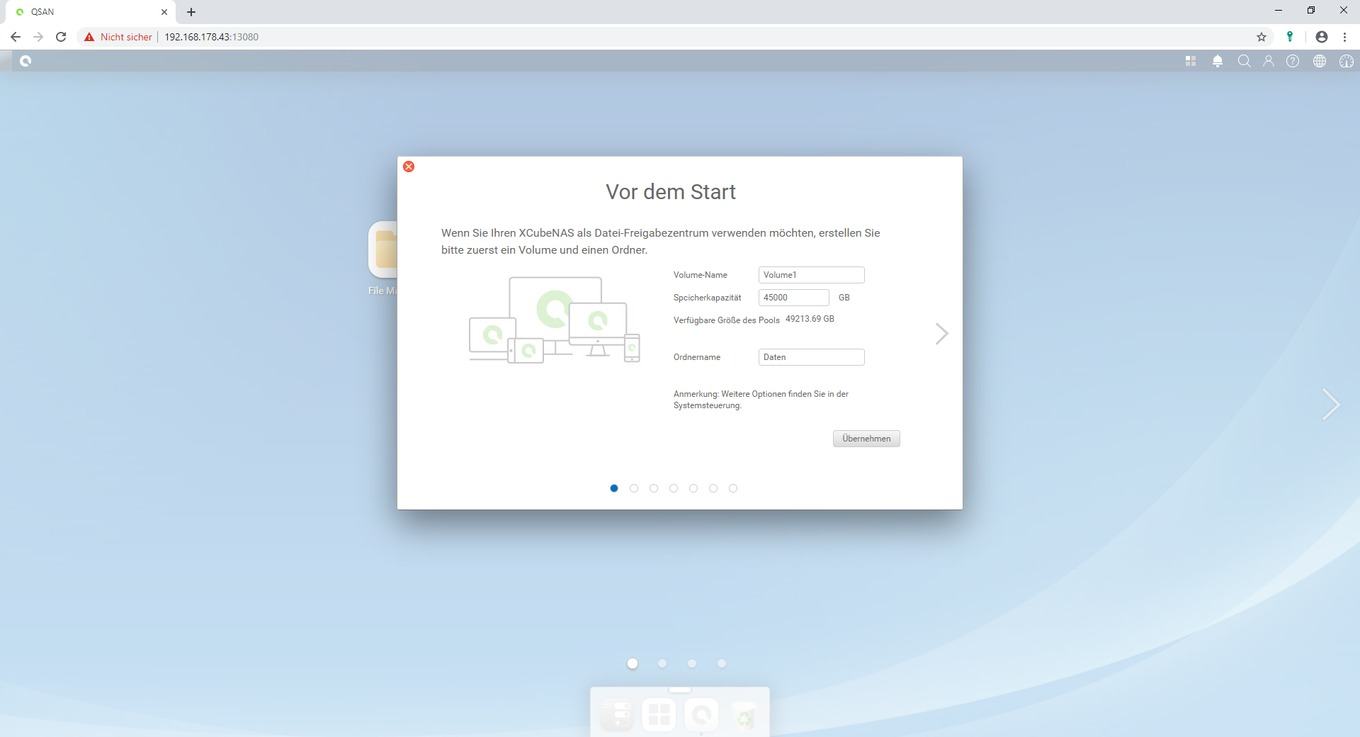Open the QSAN logo main menu
The width and height of the screenshot is (1360, 737).
pos(25,61)
